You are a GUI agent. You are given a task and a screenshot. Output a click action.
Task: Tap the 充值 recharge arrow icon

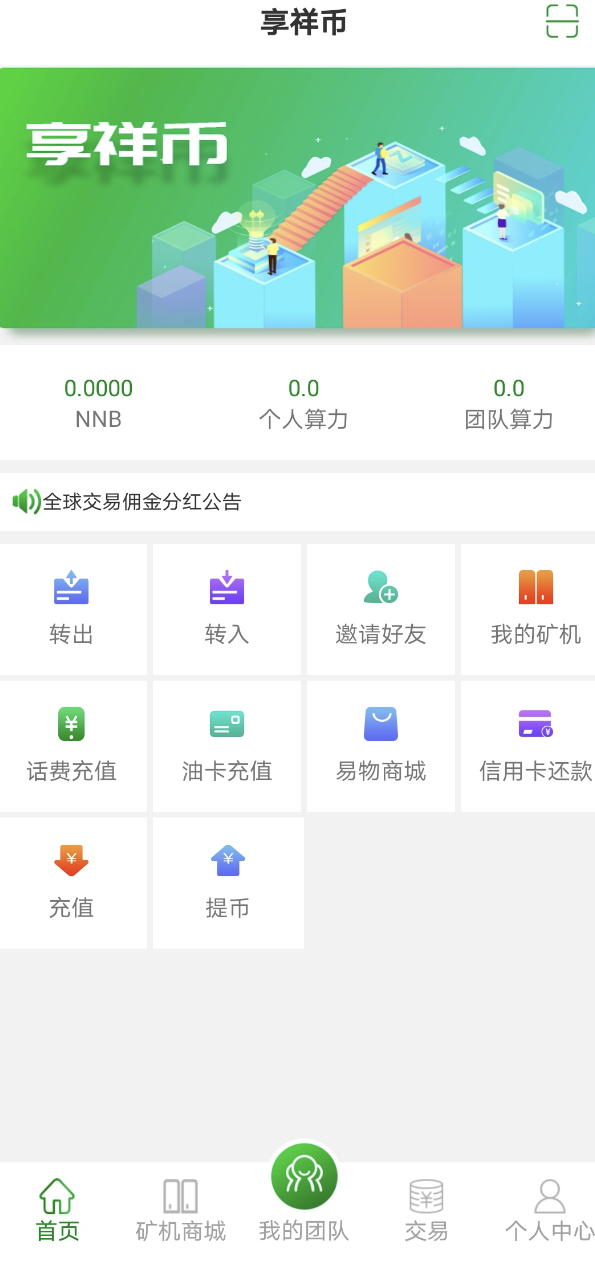pos(71,860)
